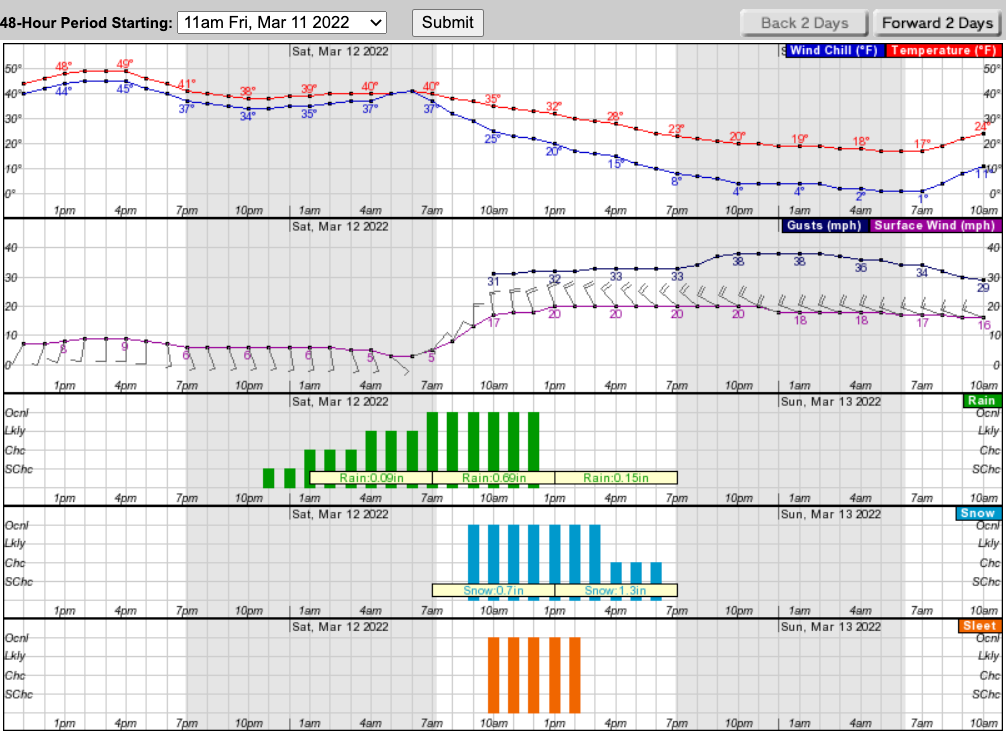Click the 49° temperature peak label
This screenshot has width=1007, height=735.
pos(125,64)
